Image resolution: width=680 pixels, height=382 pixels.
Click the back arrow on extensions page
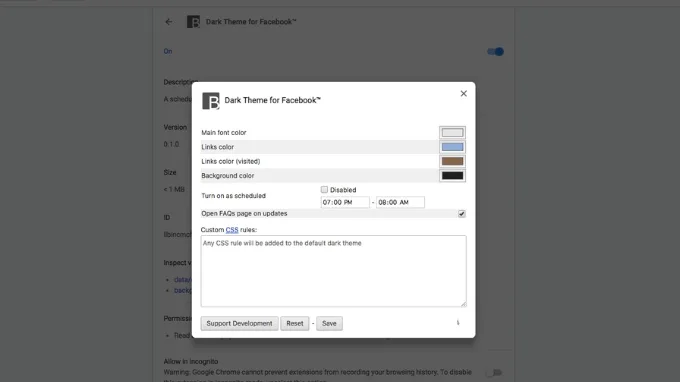[x=169, y=22]
